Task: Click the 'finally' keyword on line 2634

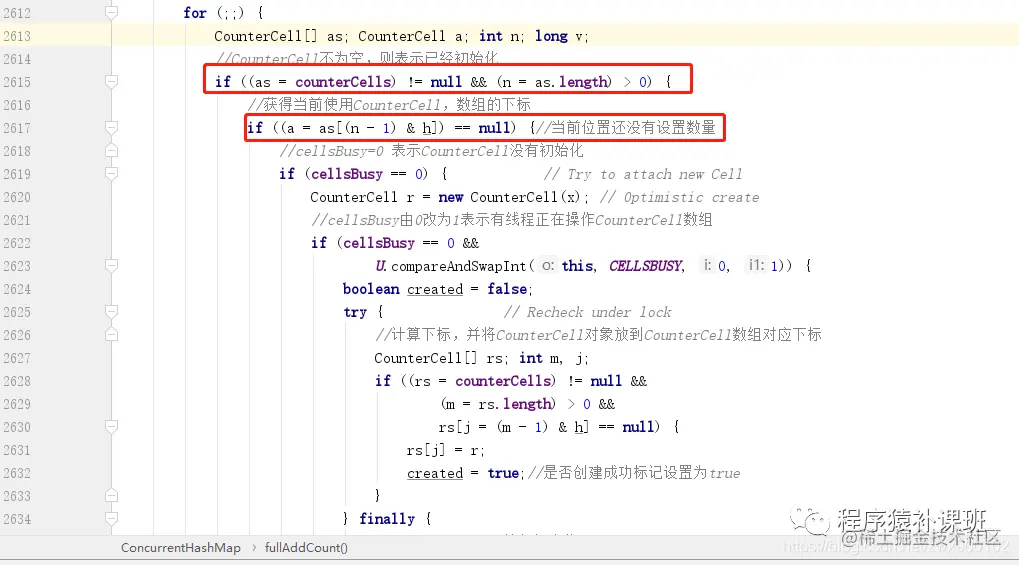Action: [387, 519]
